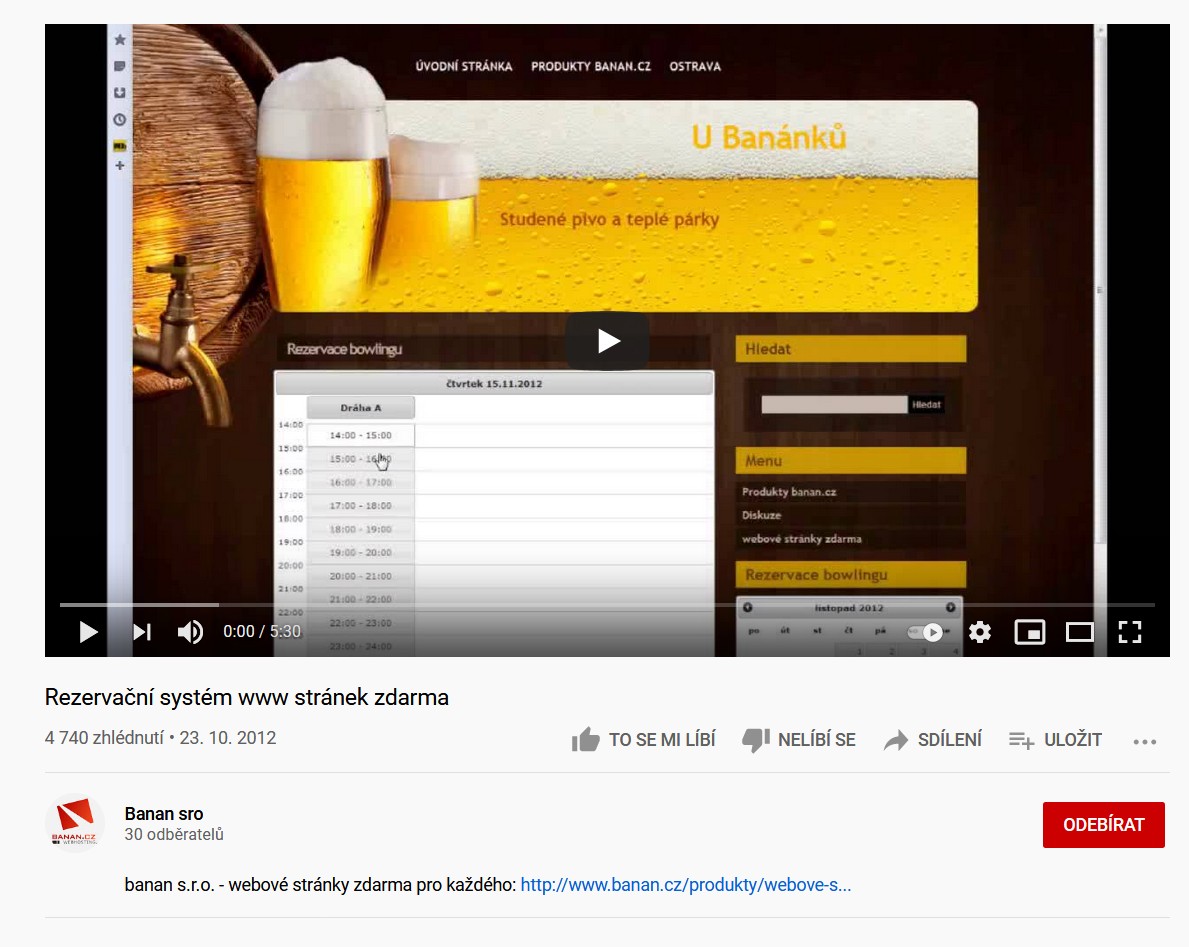Screen dimensions: 1189x947
Task: Select the PRODUKTY BANAN.CZ menu item
Action: pyautogui.click(x=588, y=65)
